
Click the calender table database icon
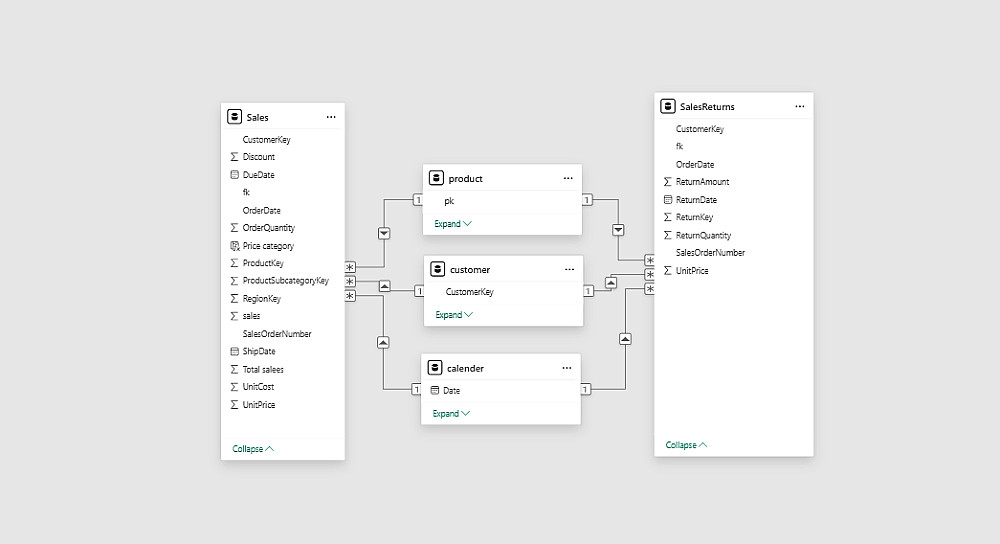click(435, 368)
